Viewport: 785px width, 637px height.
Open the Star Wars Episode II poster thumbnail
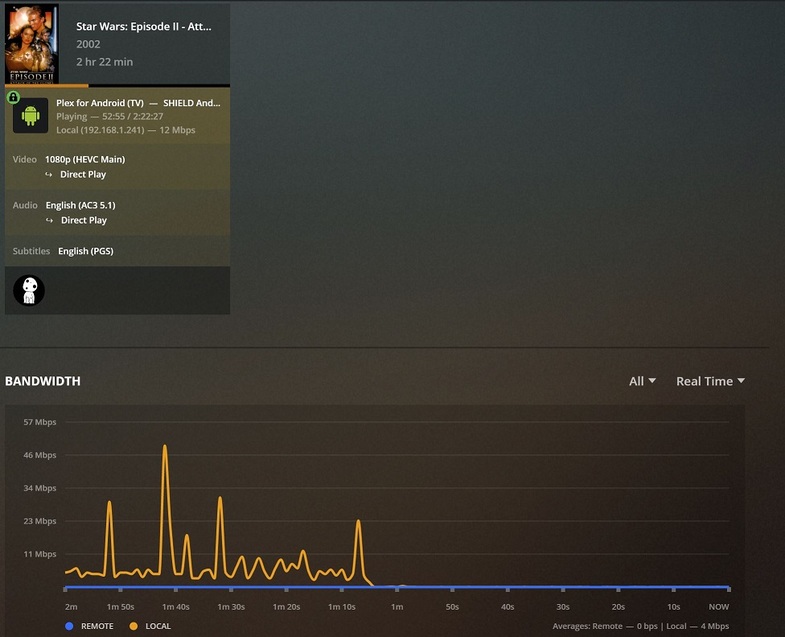pos(32,44)
